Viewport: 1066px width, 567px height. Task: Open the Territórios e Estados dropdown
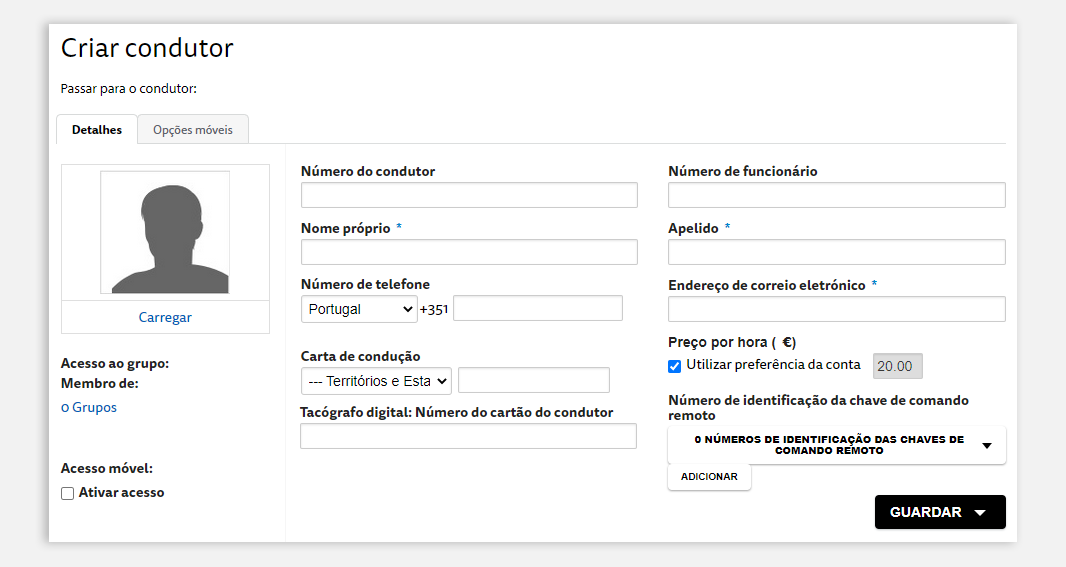pos(376,381)
